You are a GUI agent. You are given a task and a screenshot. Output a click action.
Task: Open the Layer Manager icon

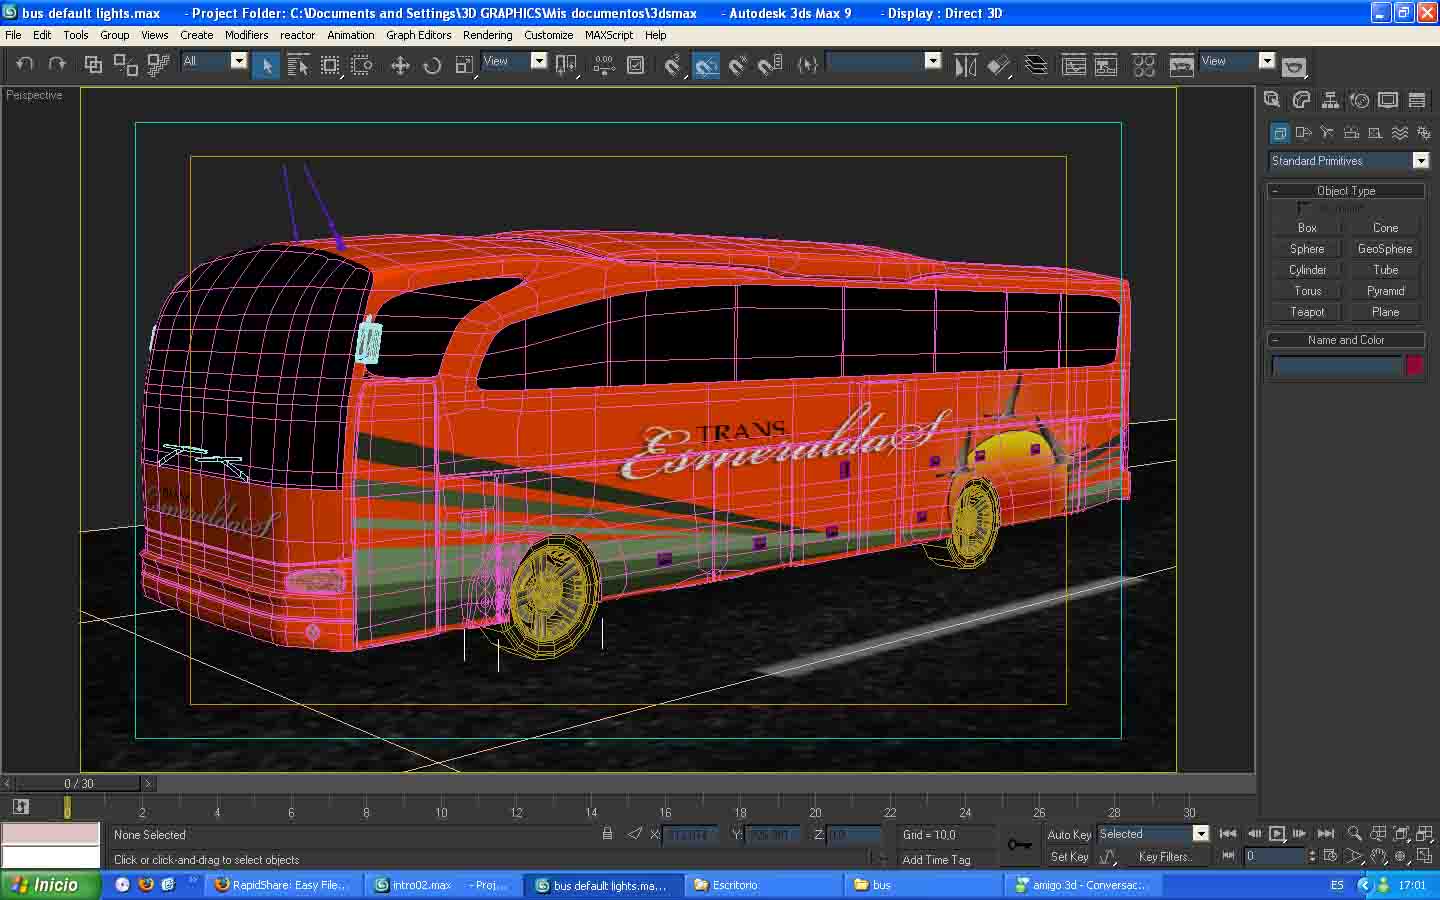click(x=1037, y=66)
